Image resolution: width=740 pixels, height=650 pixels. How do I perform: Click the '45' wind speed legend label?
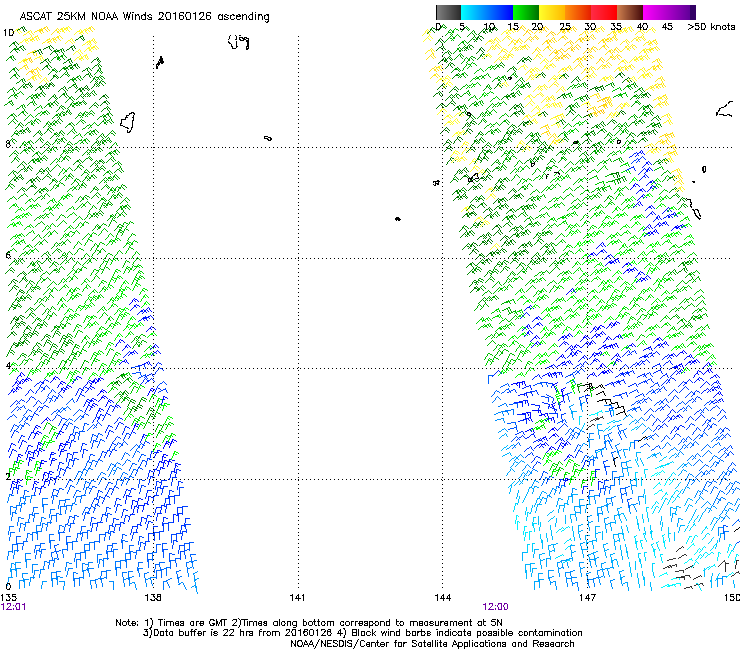point(667,27)
